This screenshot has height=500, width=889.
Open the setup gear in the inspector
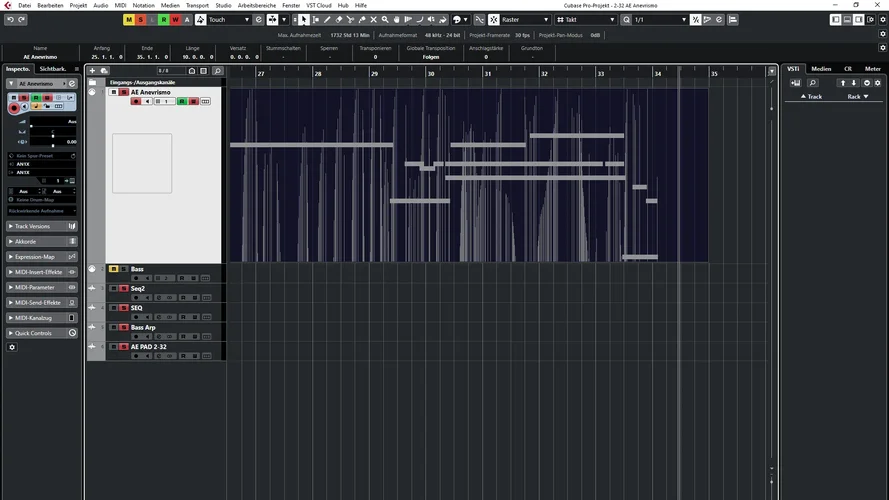pyautogui.click(x=12, y=347)
